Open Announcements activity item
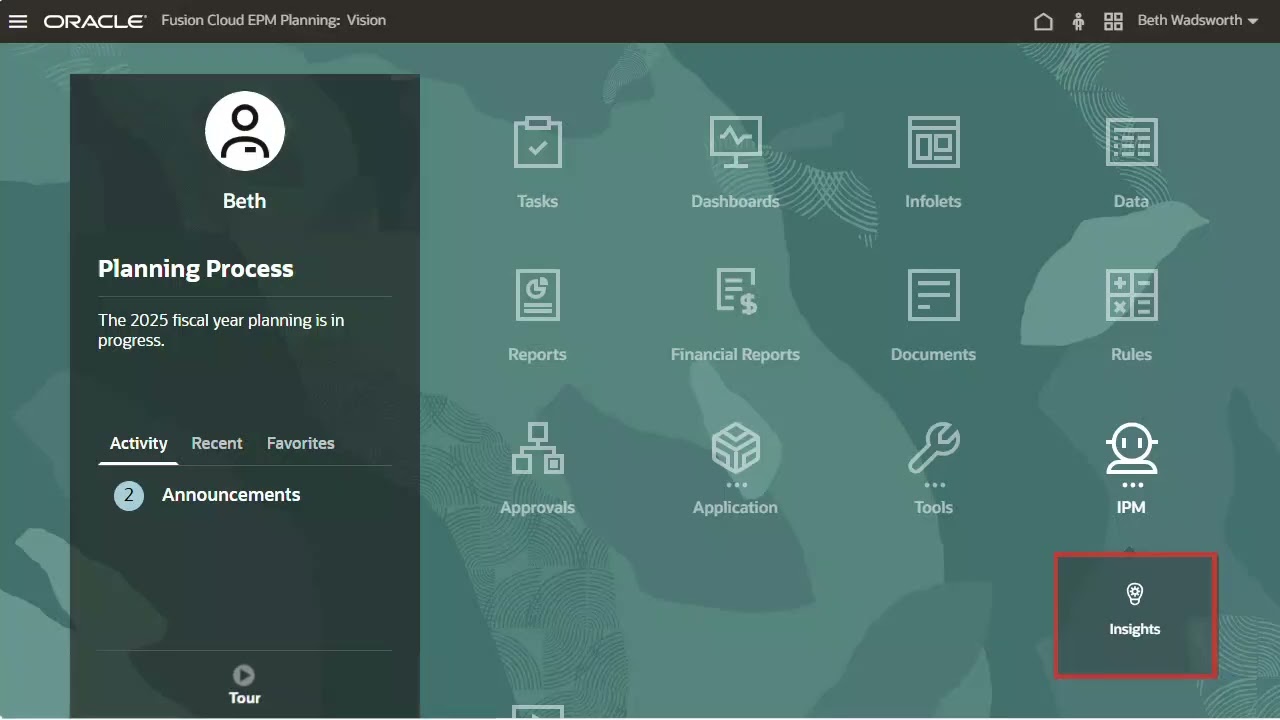 231,495
